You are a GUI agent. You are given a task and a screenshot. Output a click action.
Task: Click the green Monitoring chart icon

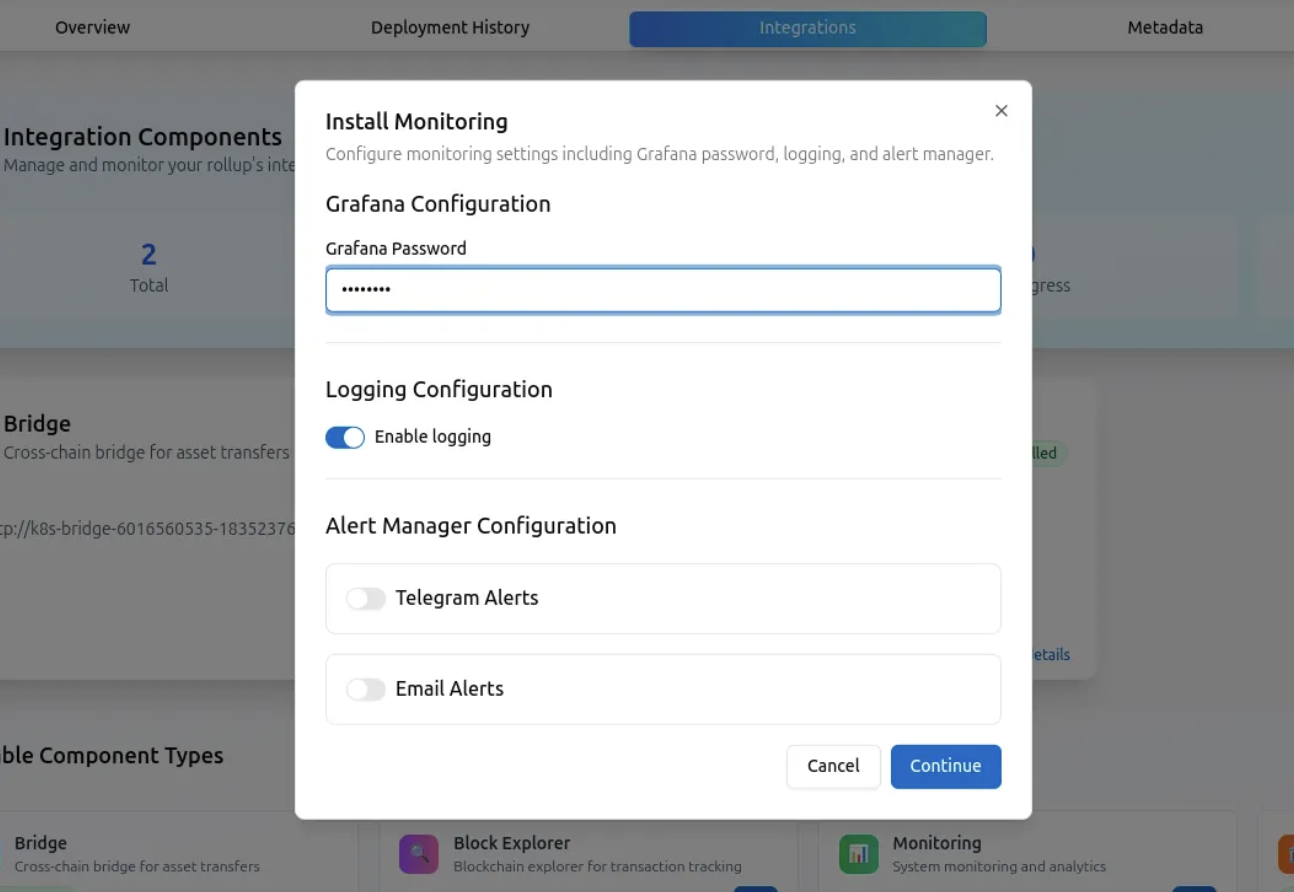click(858, 854)
